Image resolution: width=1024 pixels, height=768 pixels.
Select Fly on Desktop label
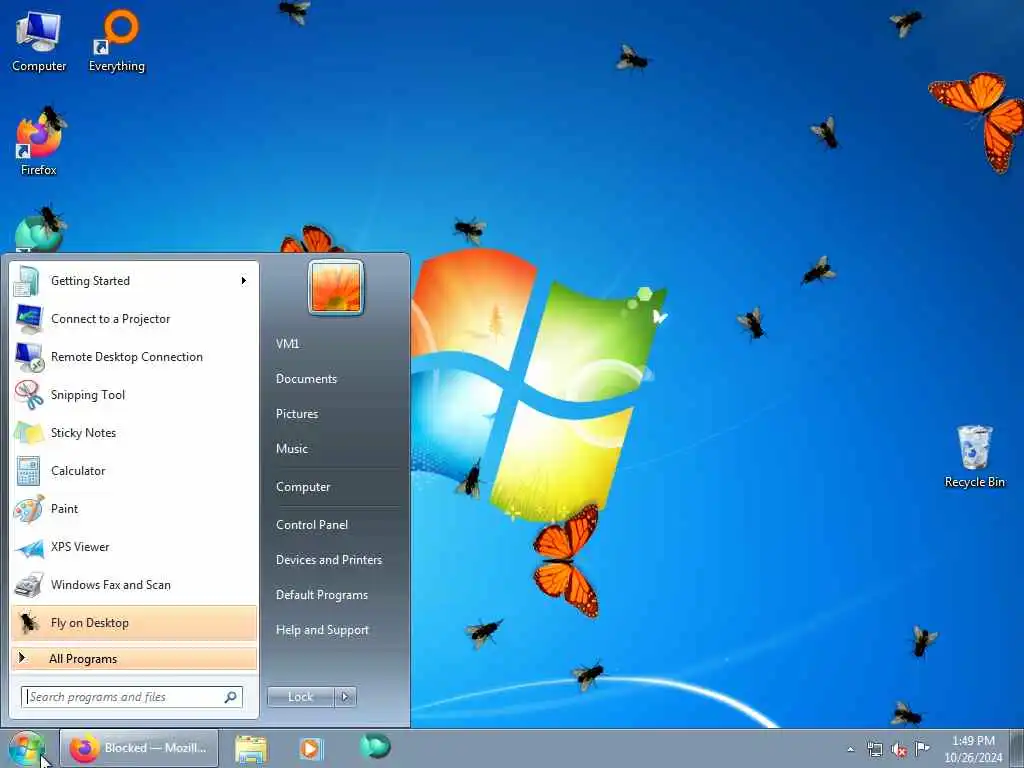click(x=89, y=623)
